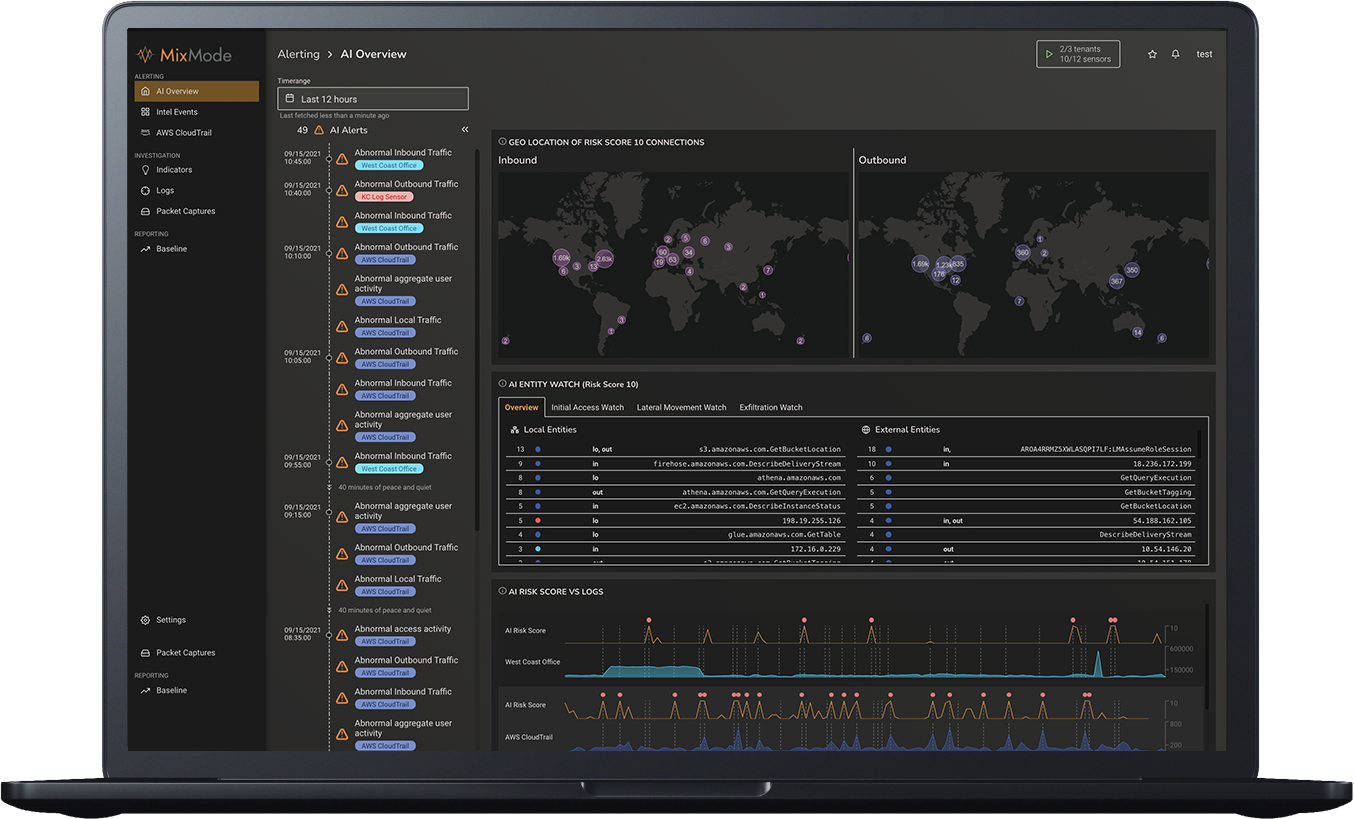
Task: Open notifications bell
Action: tap(1176, 54)
